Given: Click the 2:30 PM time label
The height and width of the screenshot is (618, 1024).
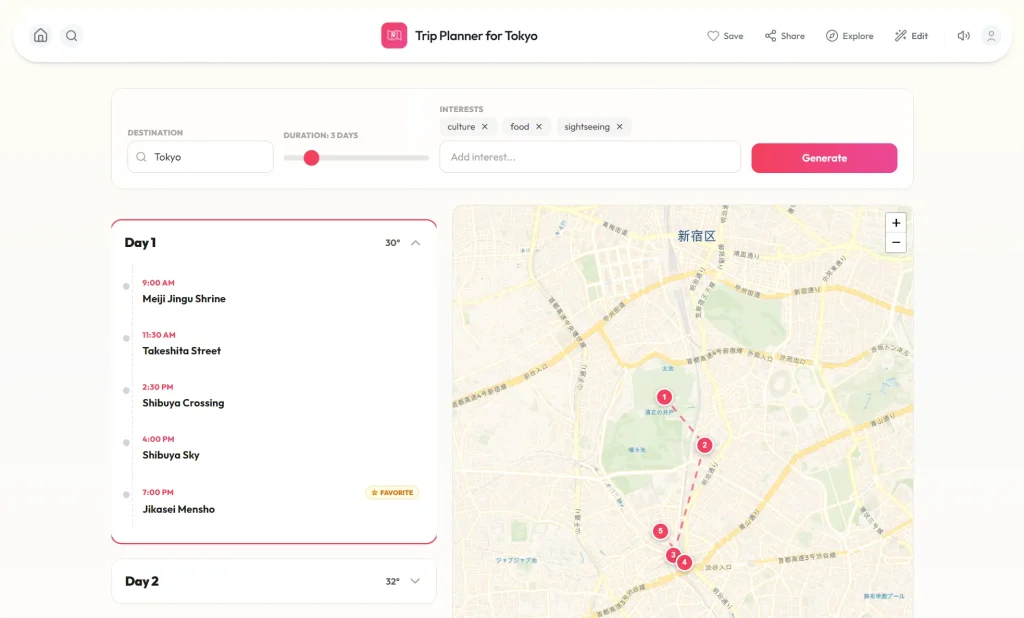Looking at the screenshot, I should (157, 387).
